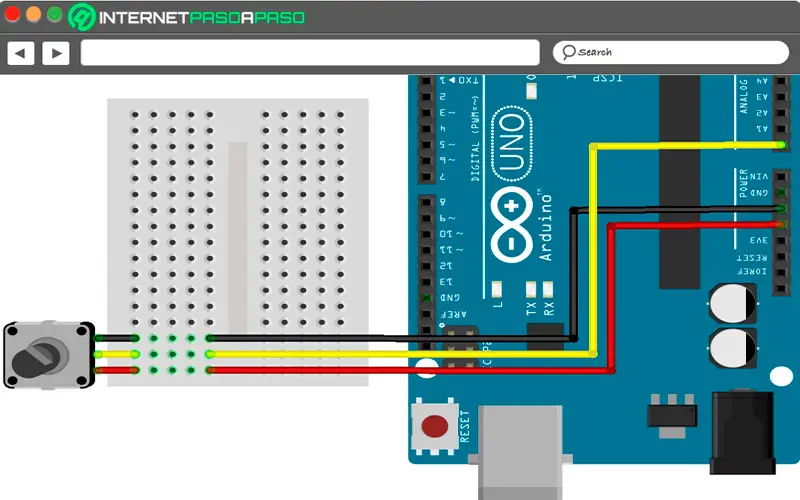
Task: Click the red close window button
Action: [x=12, y=14]
